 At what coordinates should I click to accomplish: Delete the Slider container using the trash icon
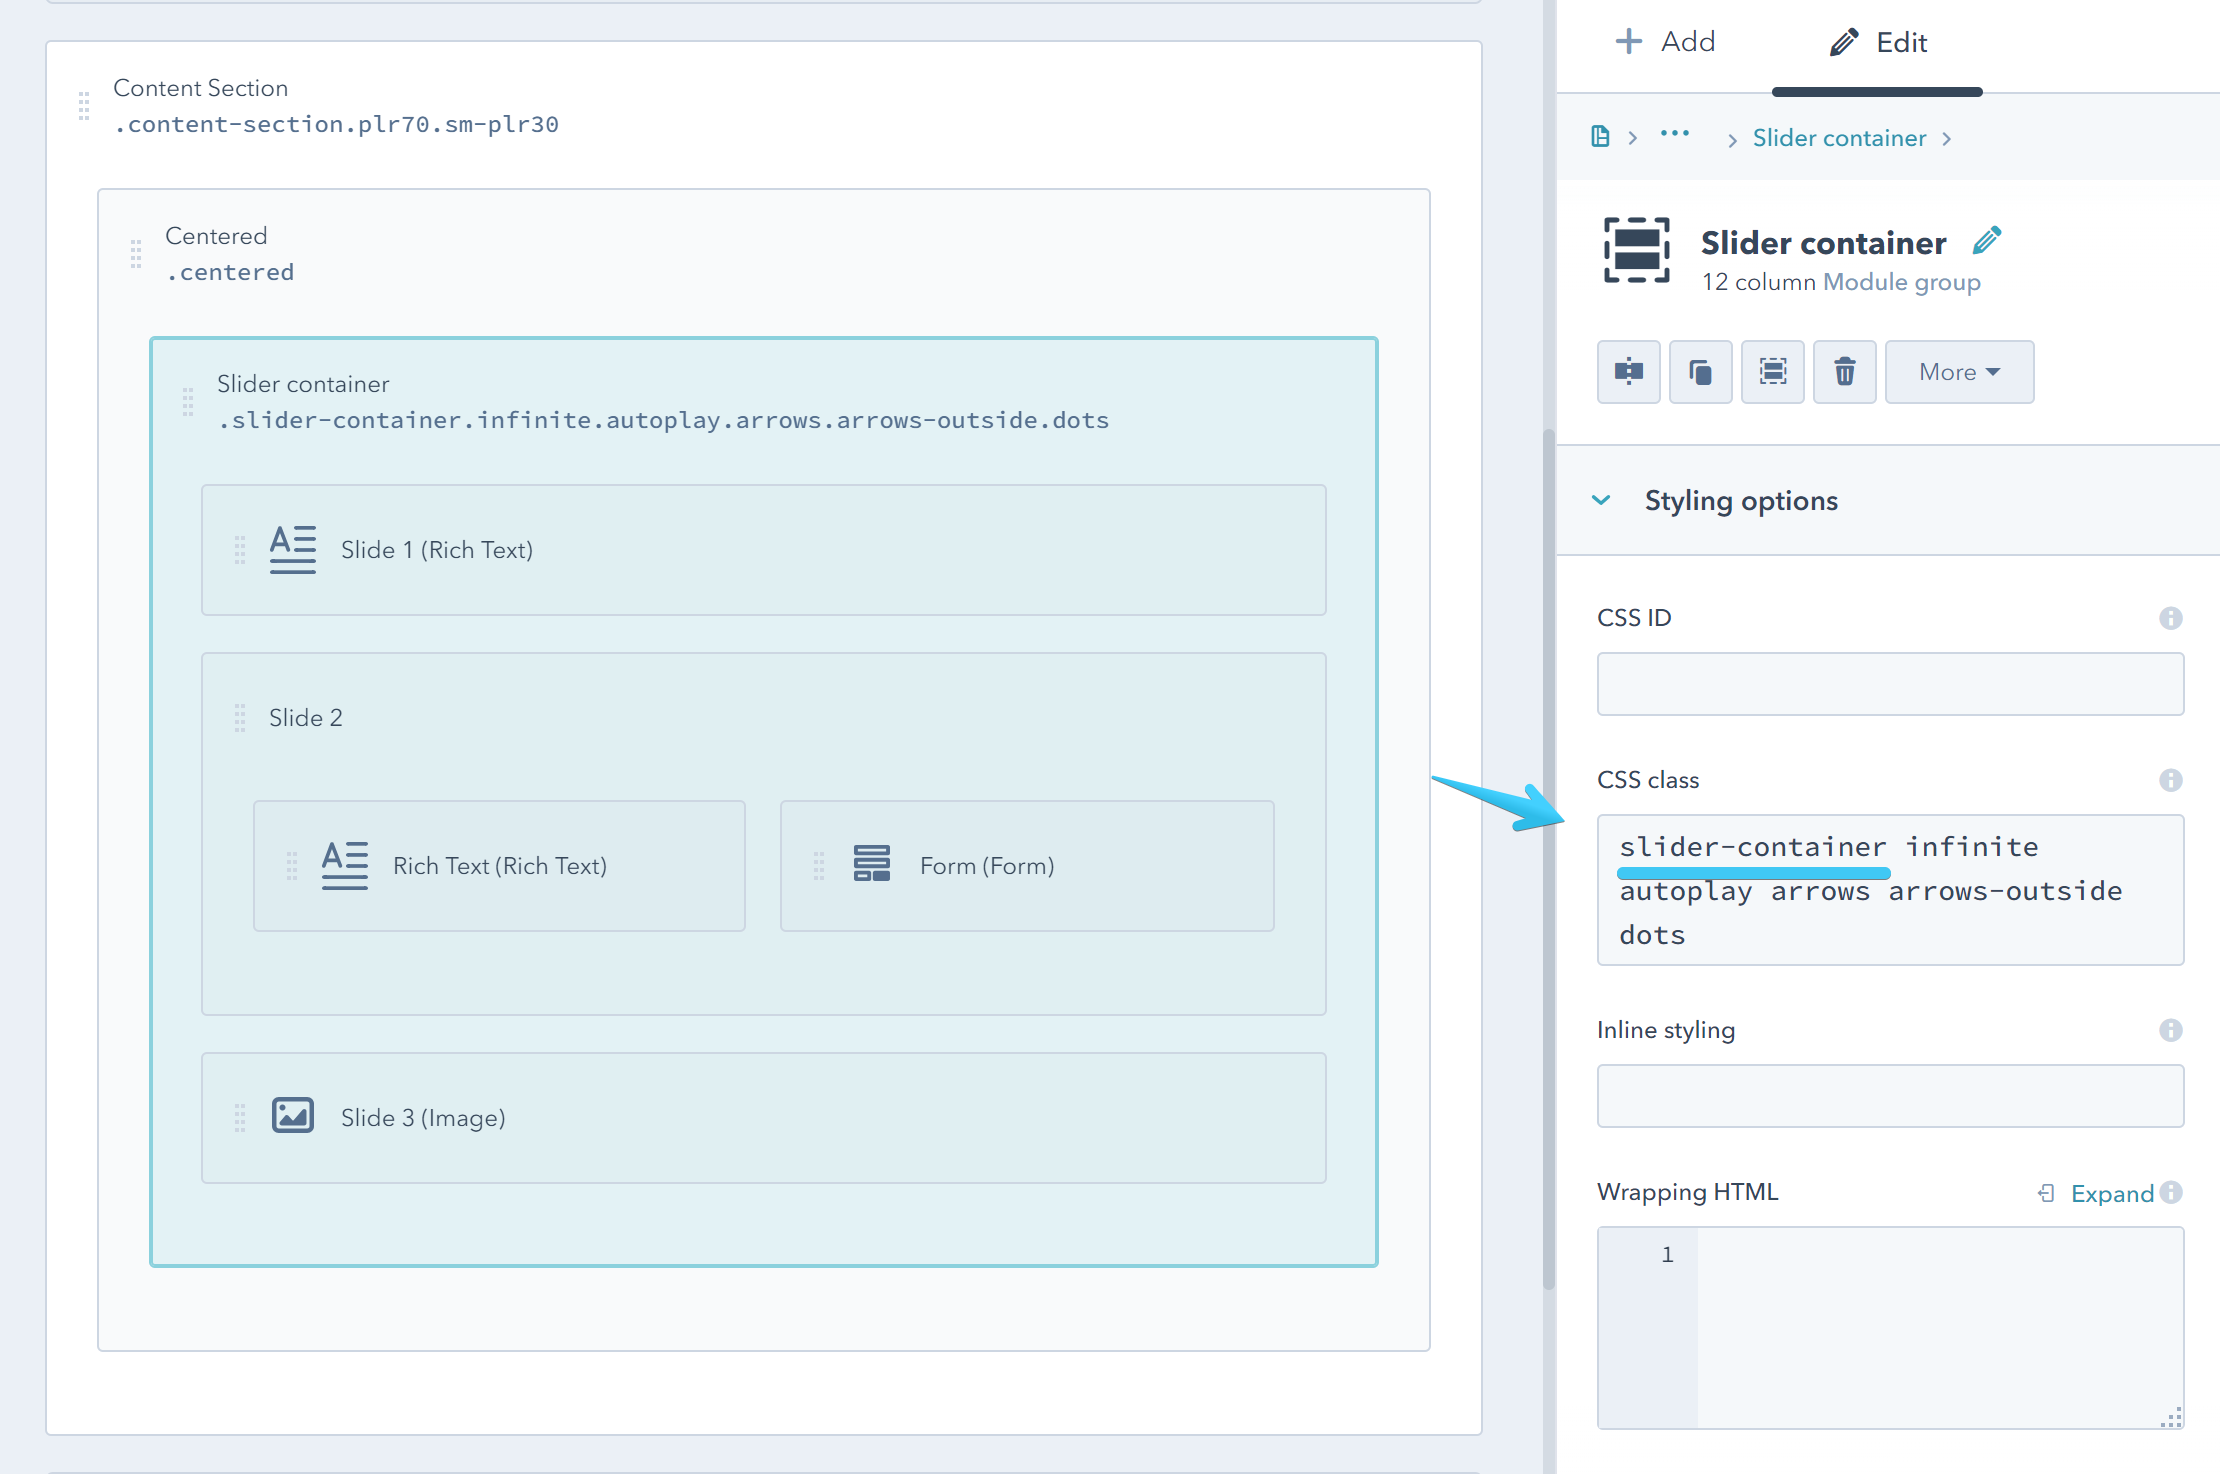[x=1844, y=371]
